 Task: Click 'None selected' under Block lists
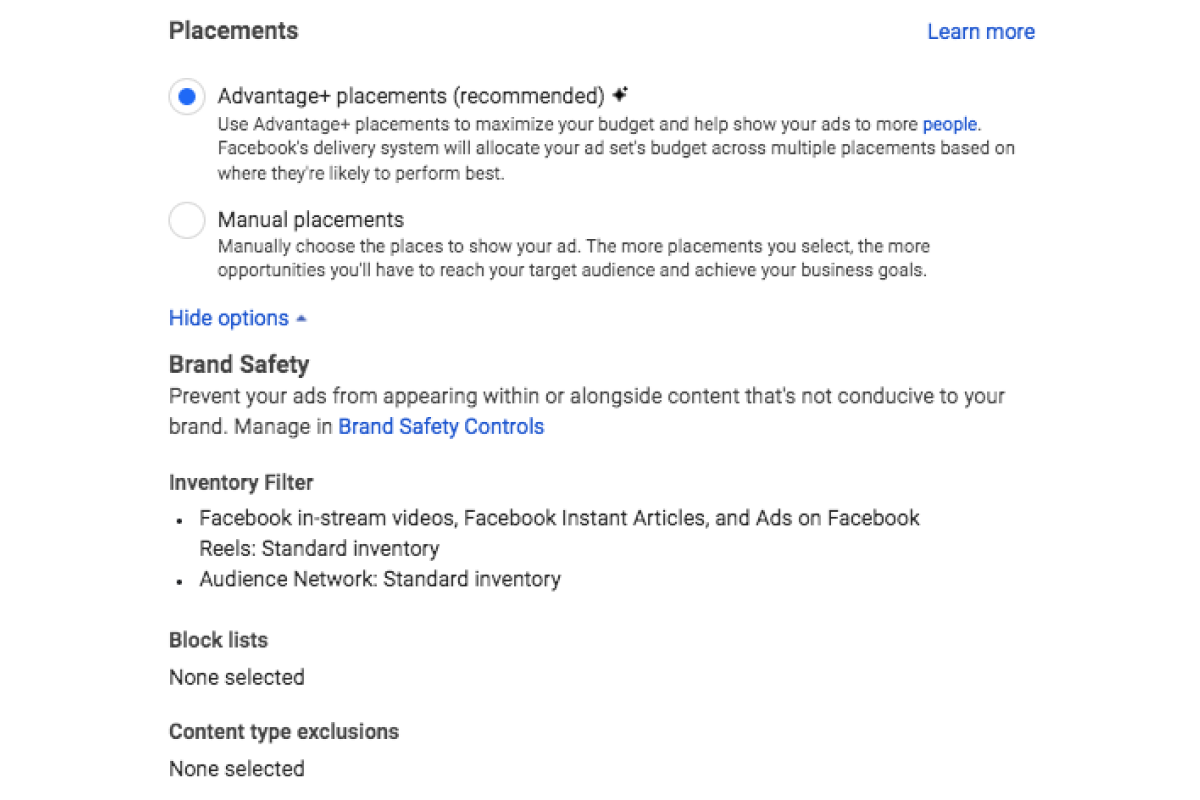237,677
